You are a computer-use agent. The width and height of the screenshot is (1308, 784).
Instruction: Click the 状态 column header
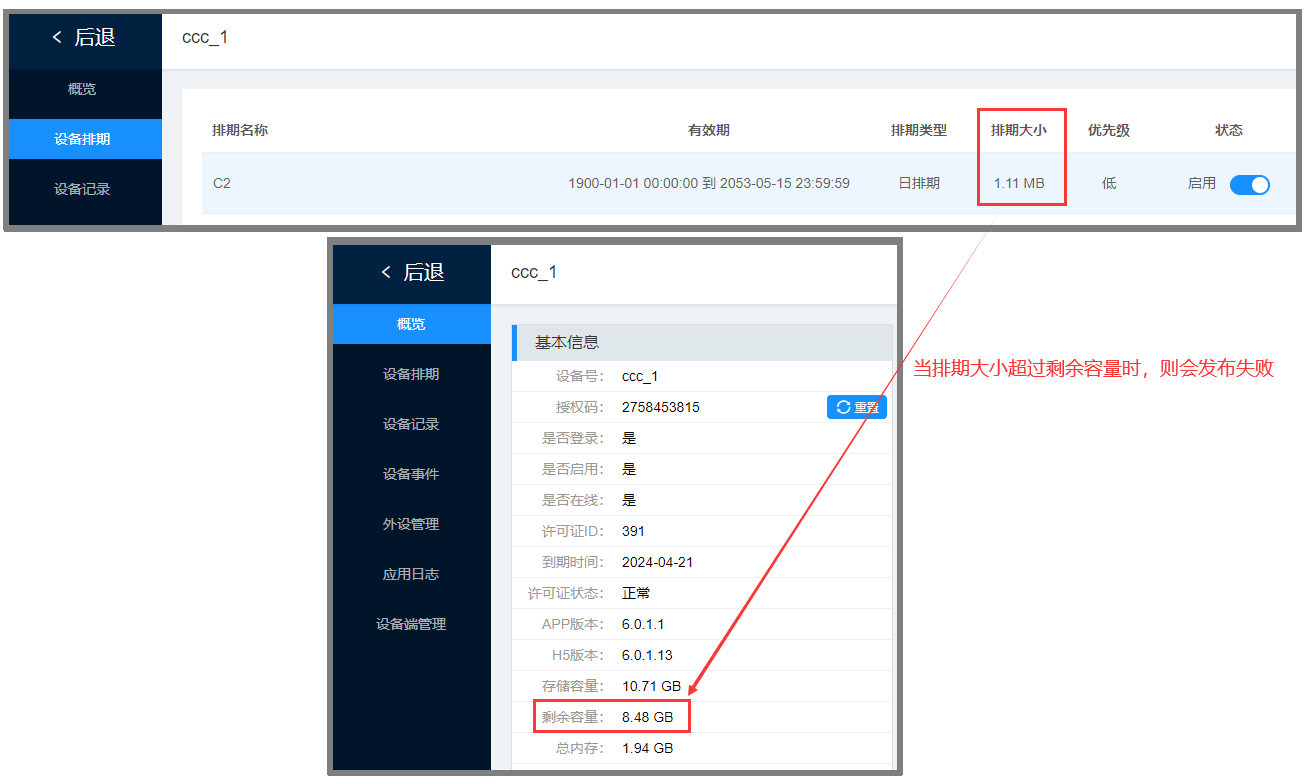click(x=1229, y=130)
